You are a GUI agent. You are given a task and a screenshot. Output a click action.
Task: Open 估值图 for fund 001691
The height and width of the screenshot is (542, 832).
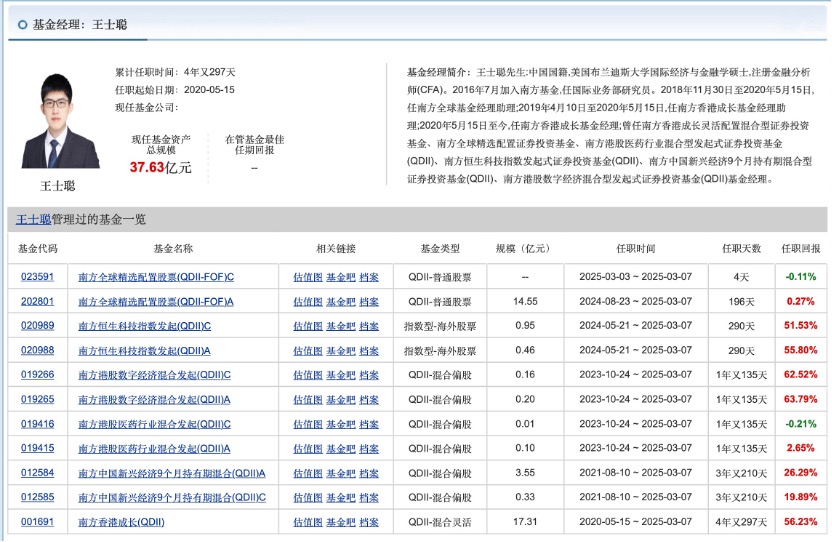tap(308, 522)
